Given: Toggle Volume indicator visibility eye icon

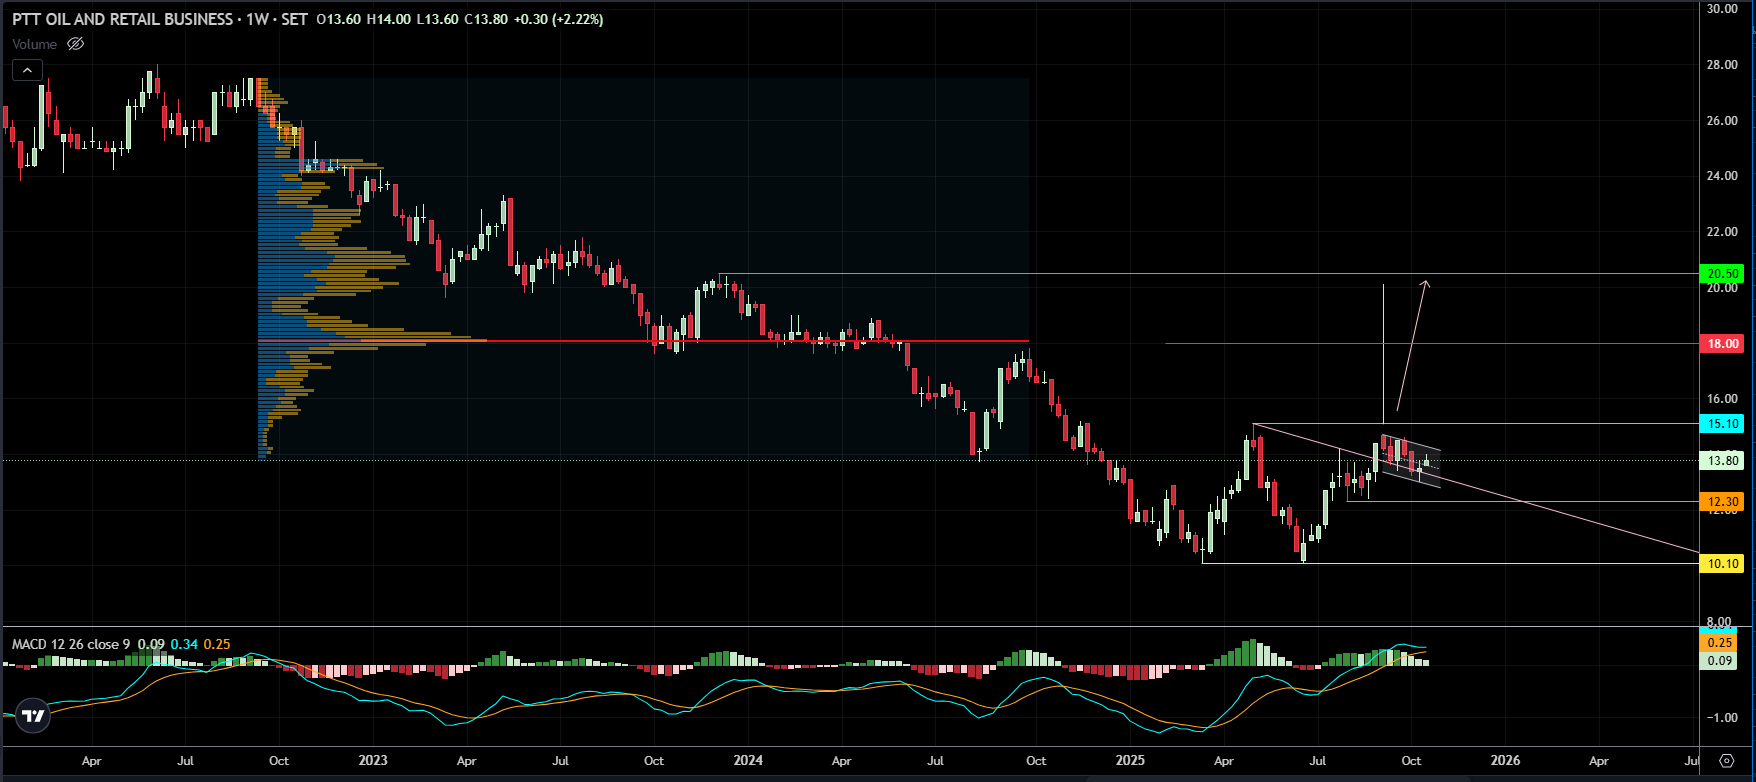Looking at the screenshot, I should (75, 44).
